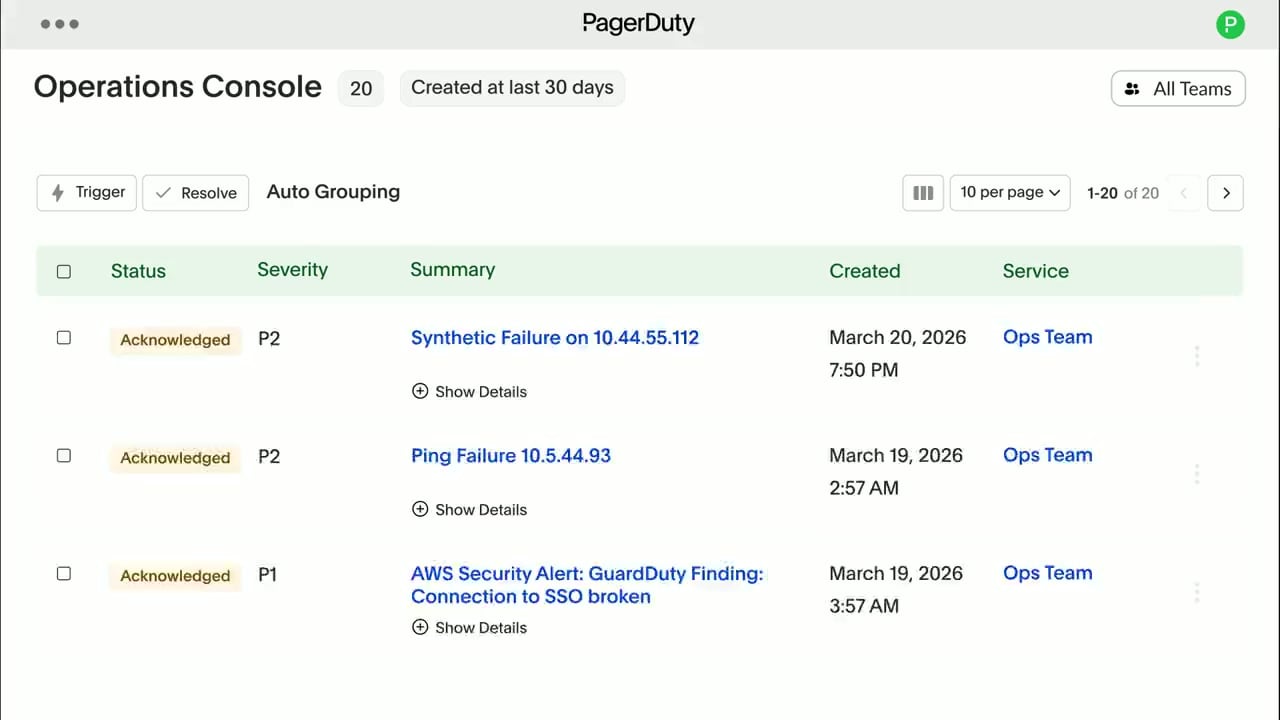Open kebab menu for Synthetic Failure incident
This screenshot has height=720, width=1280.
click(1196, 356)
